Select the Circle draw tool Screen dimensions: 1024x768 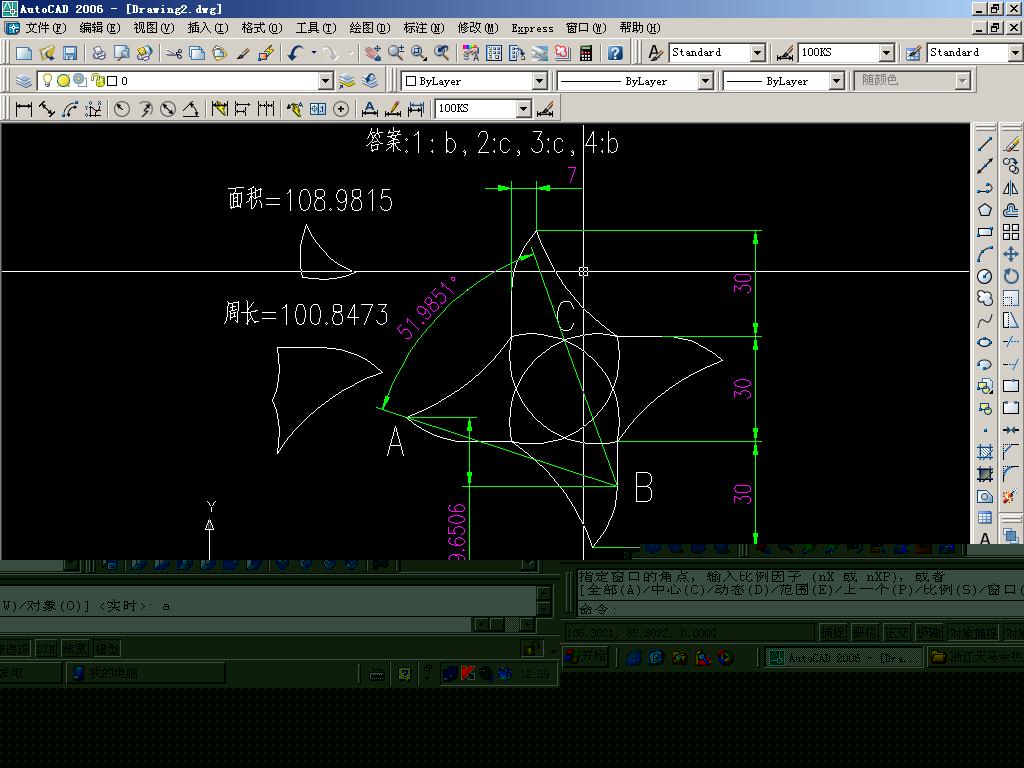tap(985, 277)
